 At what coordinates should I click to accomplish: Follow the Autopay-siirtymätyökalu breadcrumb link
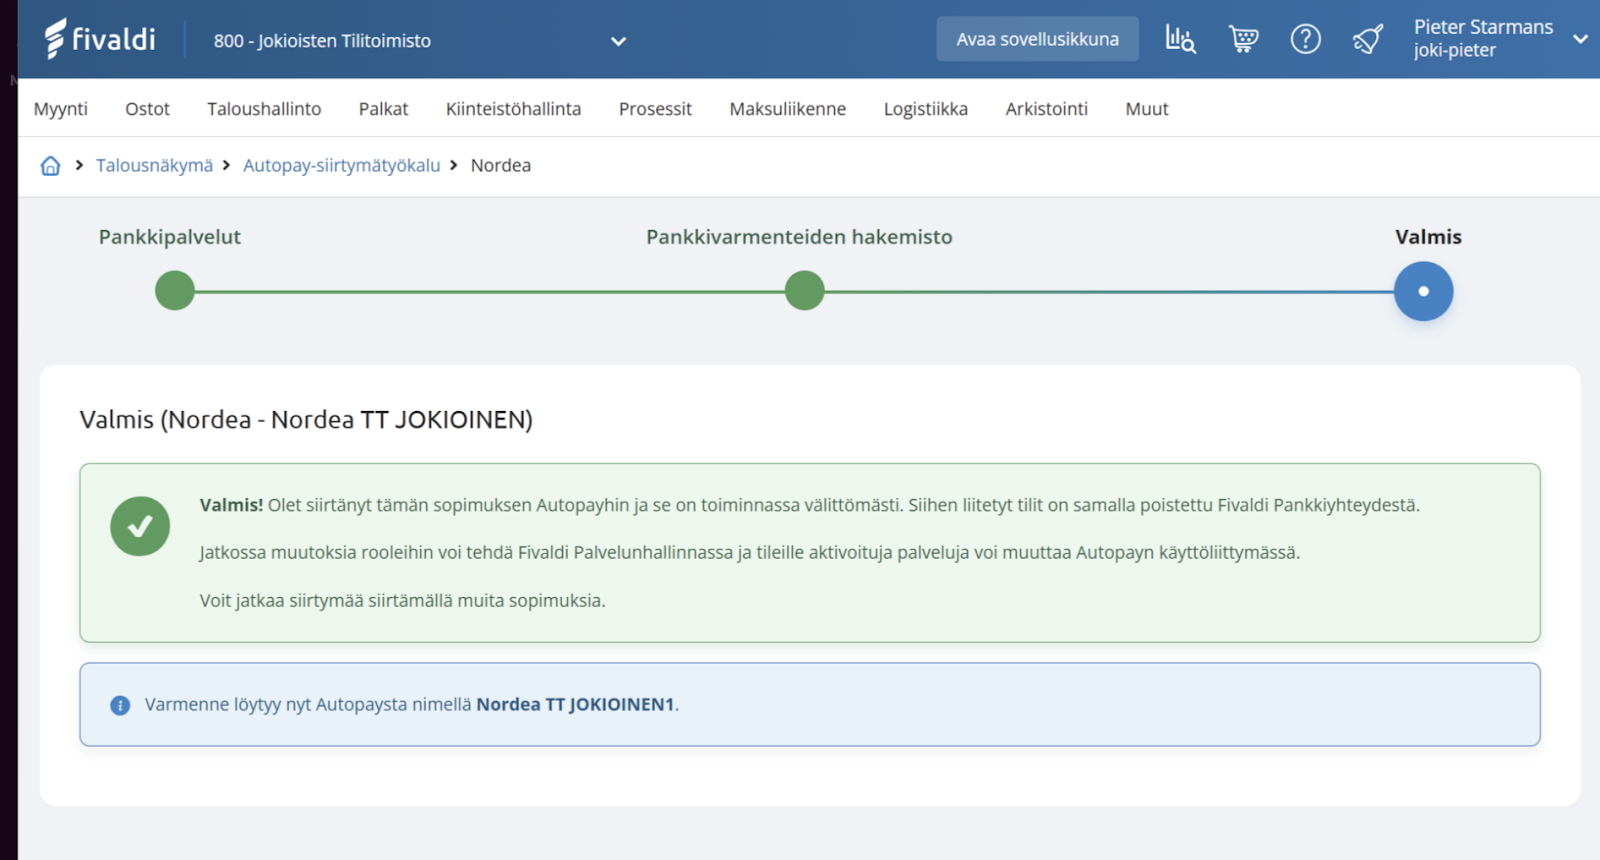pyautogui.click(x=341, y=166)
